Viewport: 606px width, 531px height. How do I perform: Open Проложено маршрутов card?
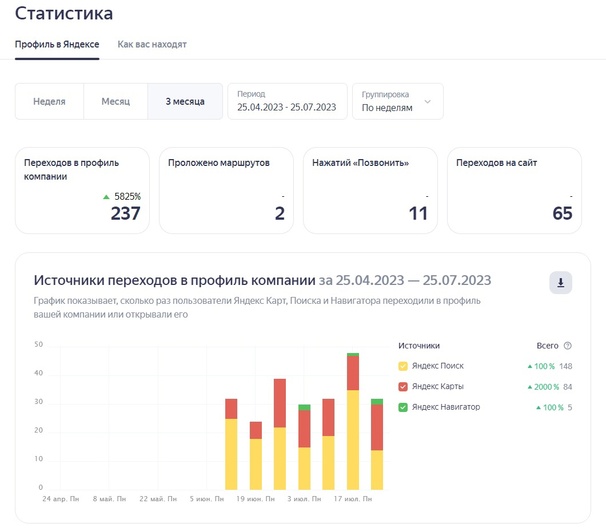tap(226, 190)
